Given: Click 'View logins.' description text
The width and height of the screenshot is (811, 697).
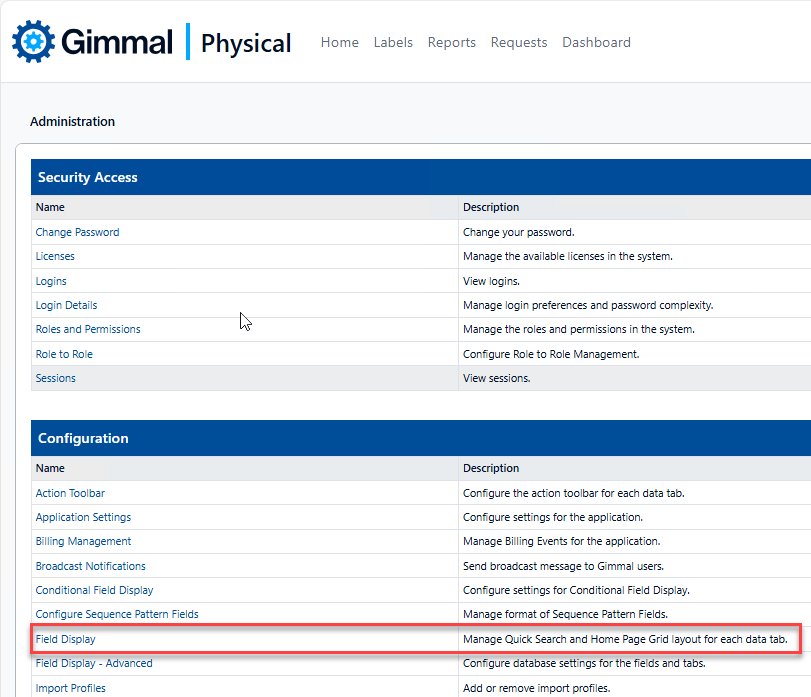Looking at the screenshot, I should (491, 281).
